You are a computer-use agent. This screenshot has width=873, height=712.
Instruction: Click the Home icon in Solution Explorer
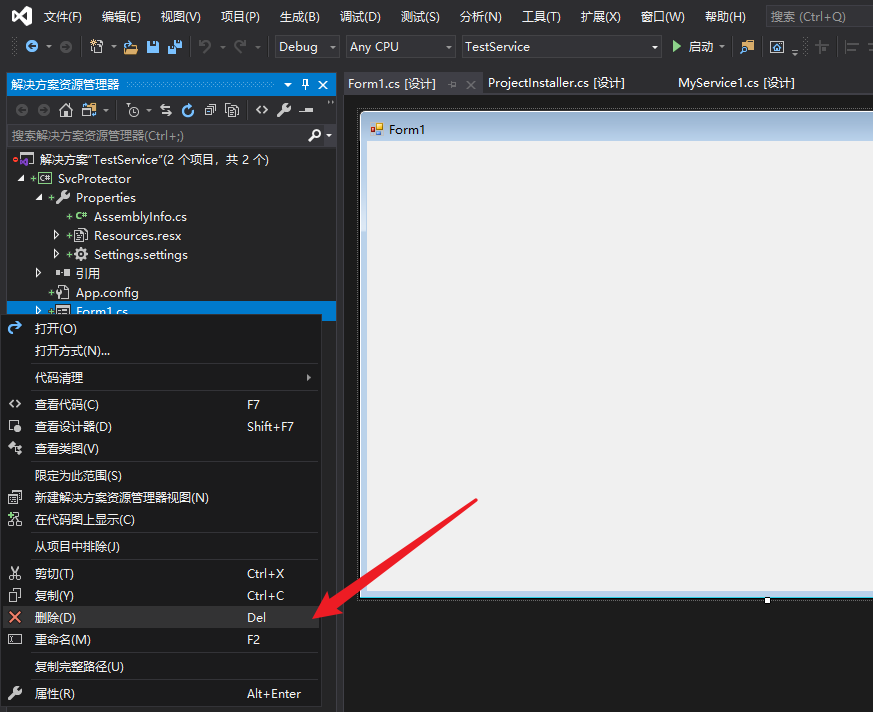click(66, 110)
